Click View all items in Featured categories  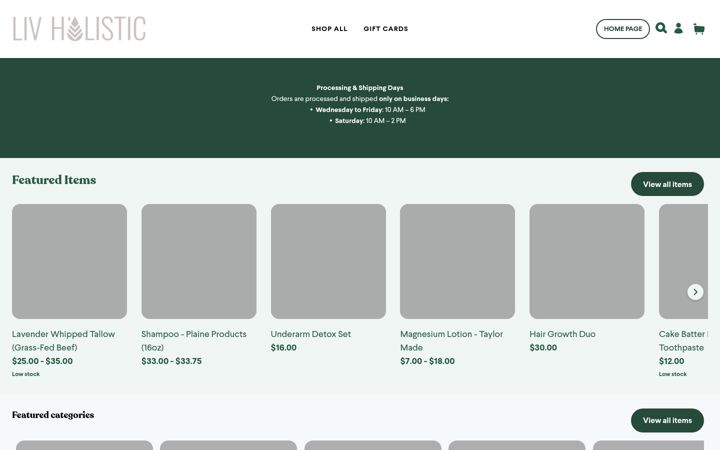(667, 420)
